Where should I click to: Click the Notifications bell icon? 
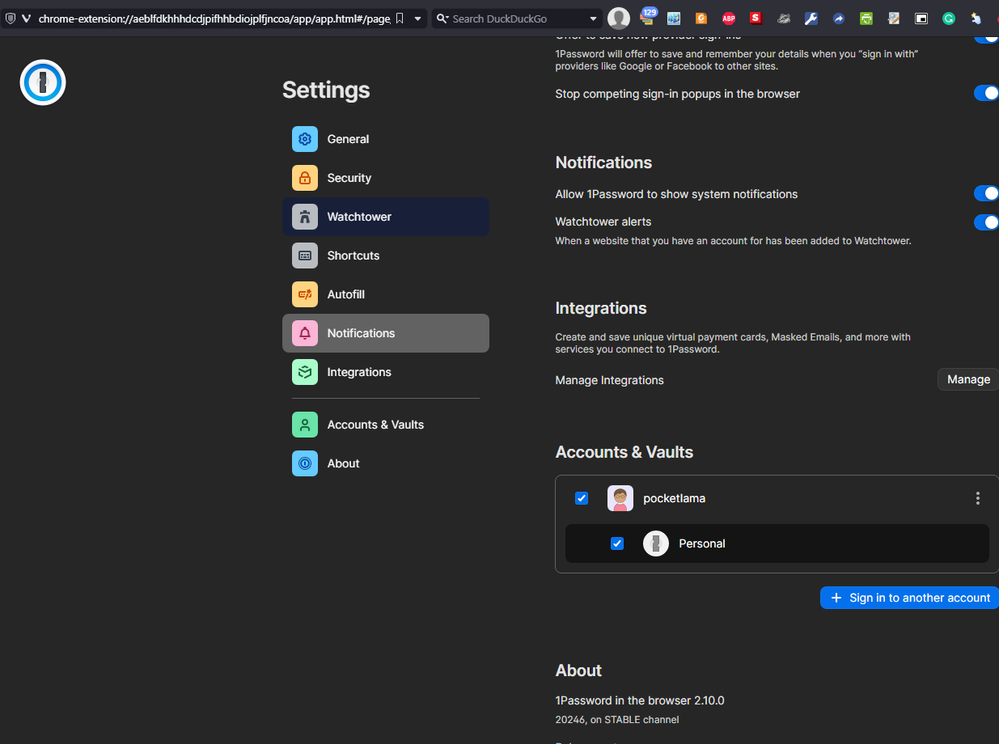305,333
